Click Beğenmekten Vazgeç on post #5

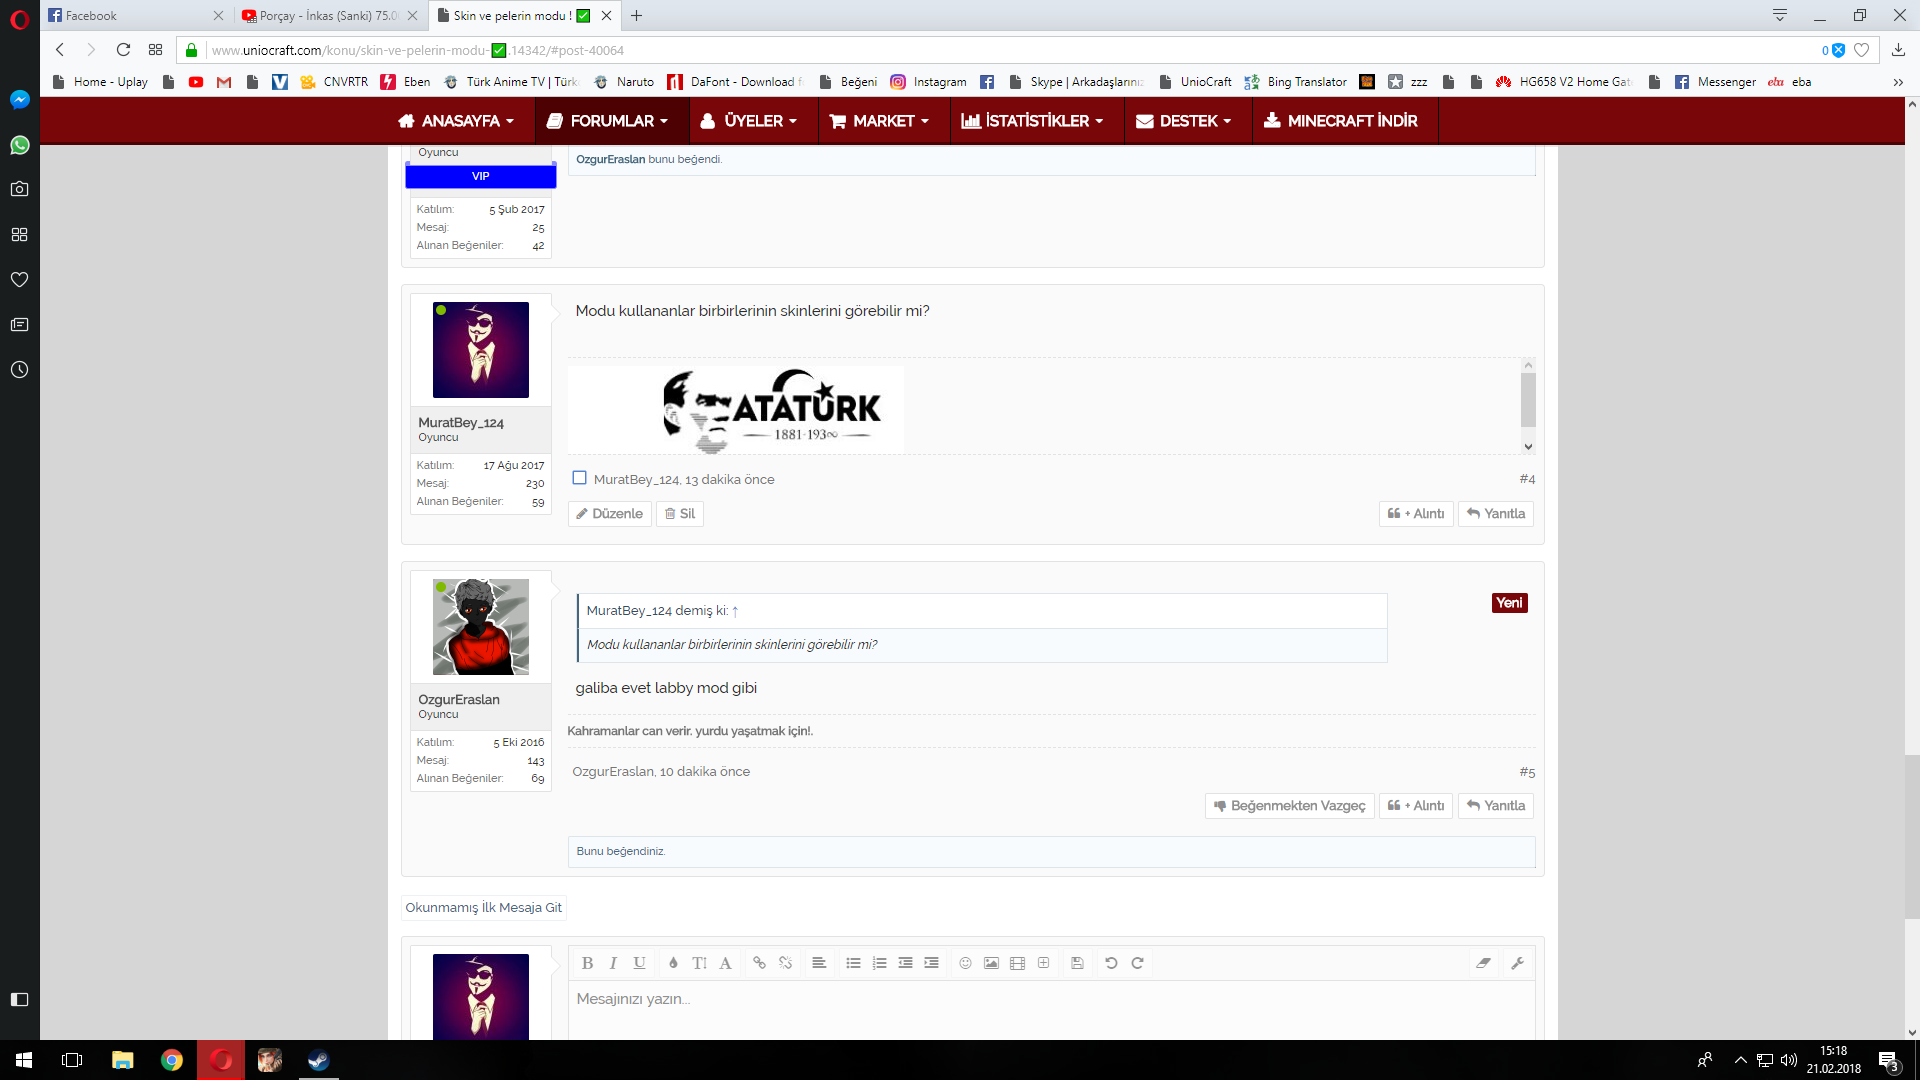click(1290, 806)
